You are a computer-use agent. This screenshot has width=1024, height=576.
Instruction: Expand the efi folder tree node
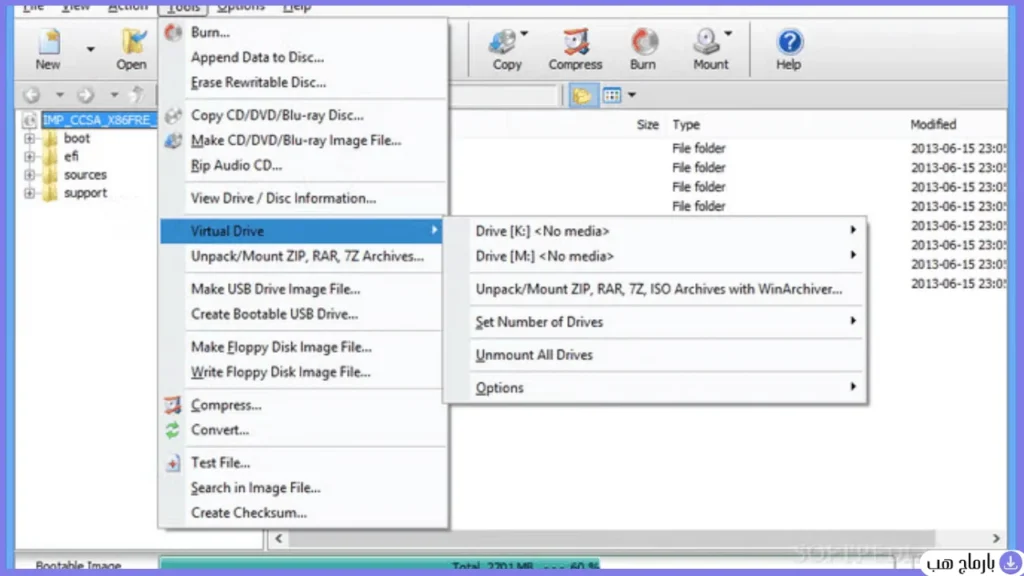pos(29,157)
